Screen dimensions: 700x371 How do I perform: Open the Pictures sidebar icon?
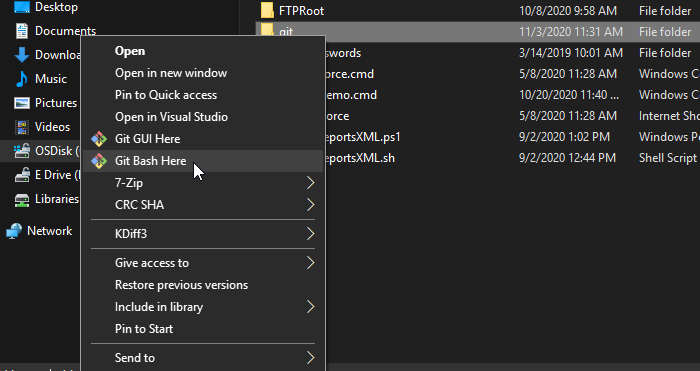[21, 103]
